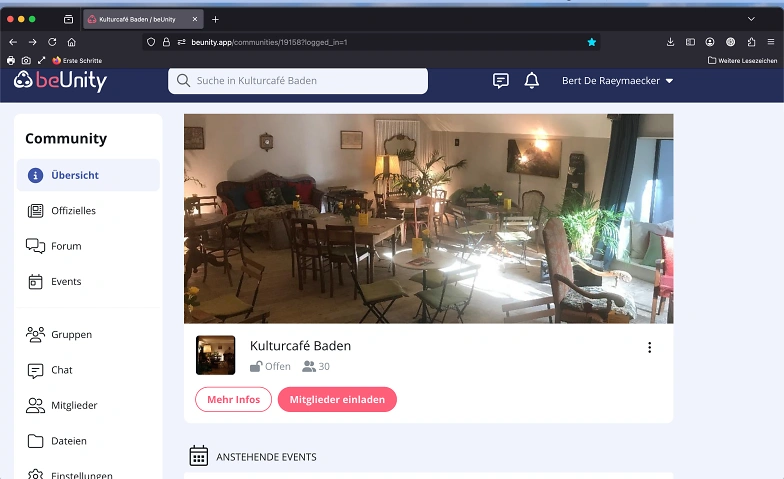The image size is (784, 479).
Task: Click the screenshot camera icon
Action: [x=26, y=60]
